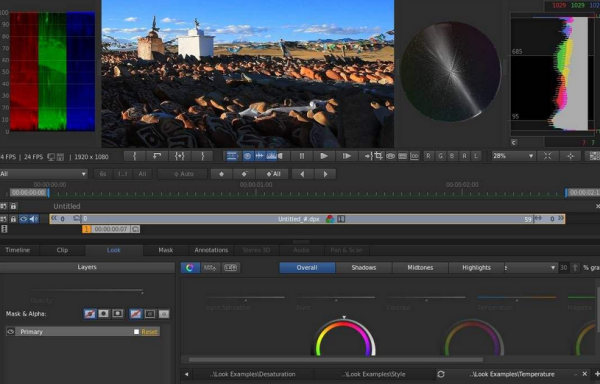The height and width of the screenshot is (384, 600).
Task: Go to the previous keyframe with the left arrow
Action: coord(302,174)
